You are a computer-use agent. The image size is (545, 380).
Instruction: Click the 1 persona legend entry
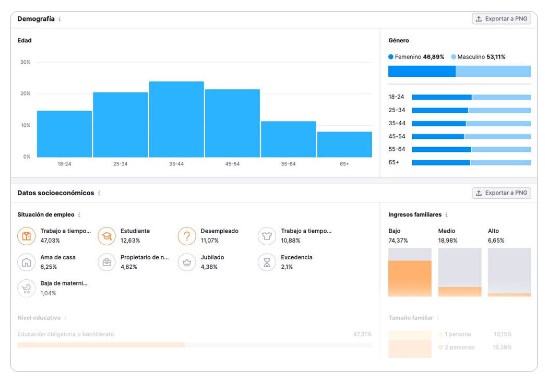click(x=455, y=334)
